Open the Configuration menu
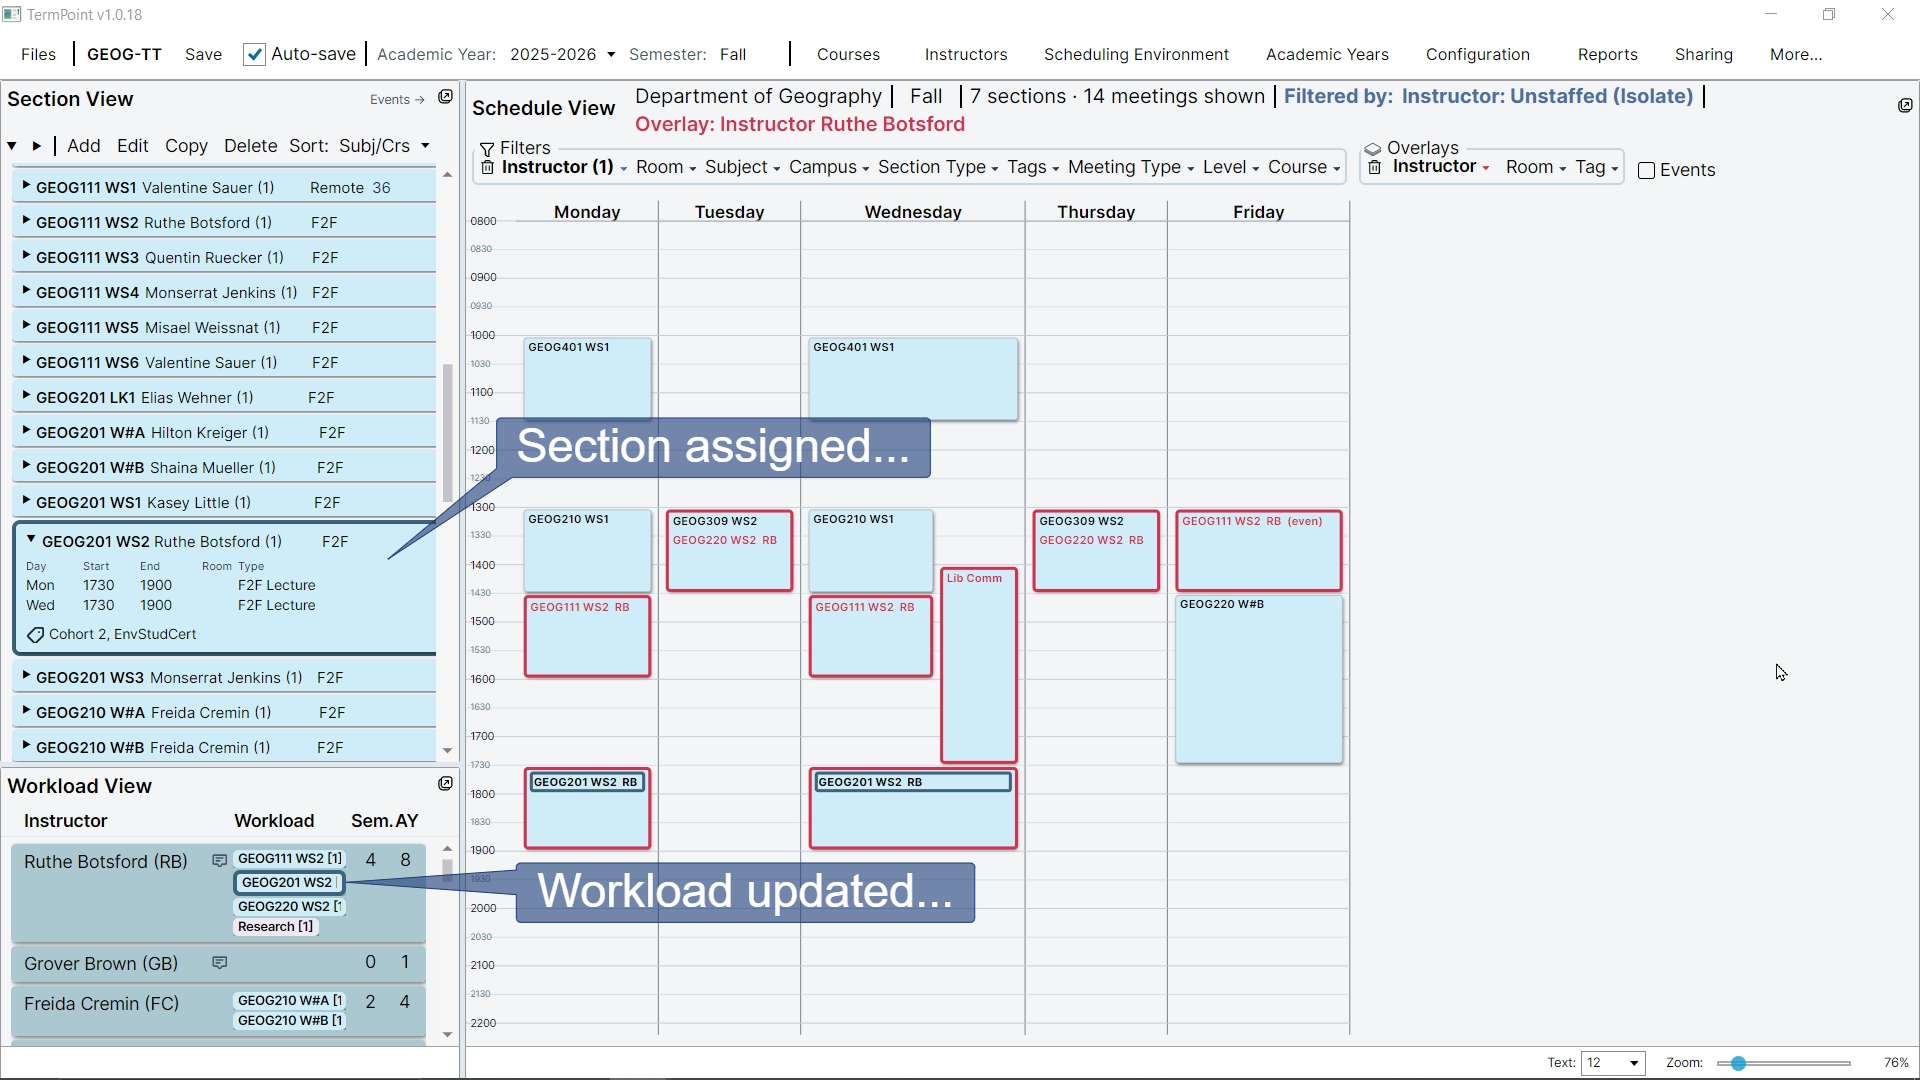Viewport: 1920px width, 1080px height. point(1478,54)
